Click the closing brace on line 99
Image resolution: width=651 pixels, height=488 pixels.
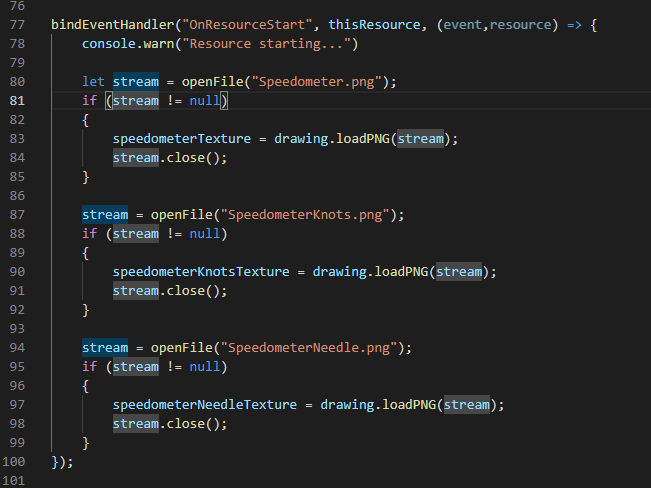tap(86, 443)
